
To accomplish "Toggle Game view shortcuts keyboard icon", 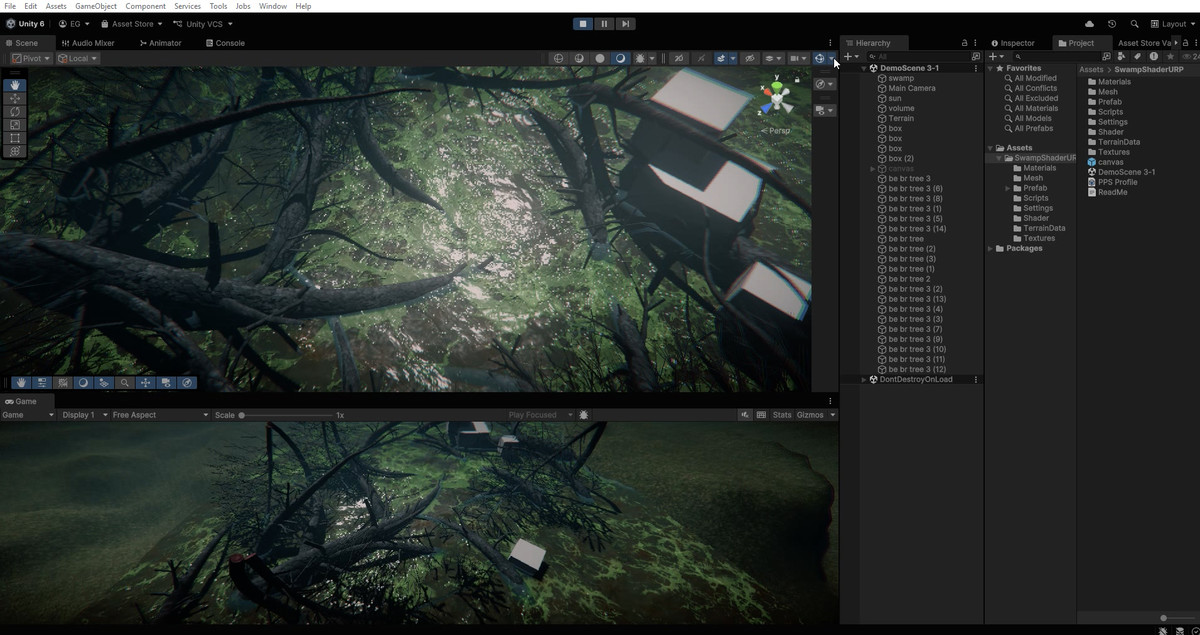I will click(x=761, y=415).
